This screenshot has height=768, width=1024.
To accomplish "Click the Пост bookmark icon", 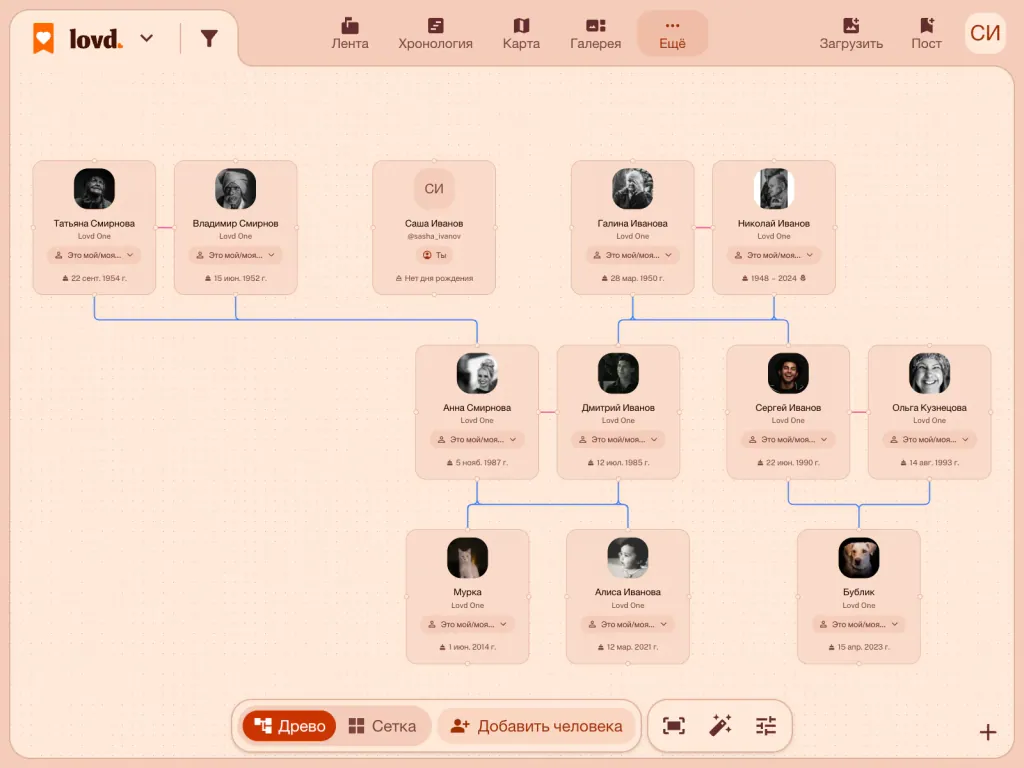I will [927, 25].
